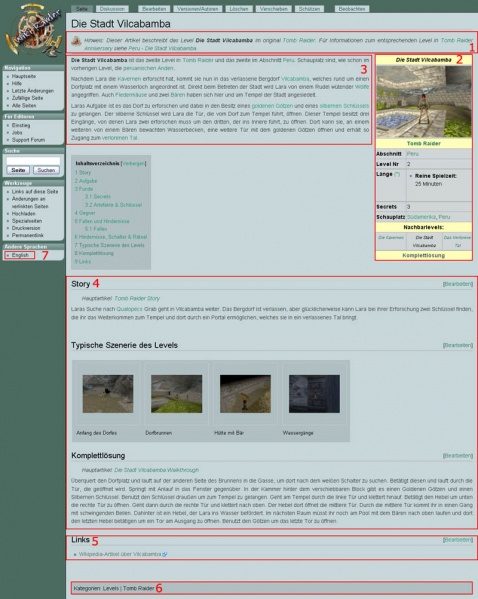Jump to '5.1 Fallen' in the contents

[96, 229]
